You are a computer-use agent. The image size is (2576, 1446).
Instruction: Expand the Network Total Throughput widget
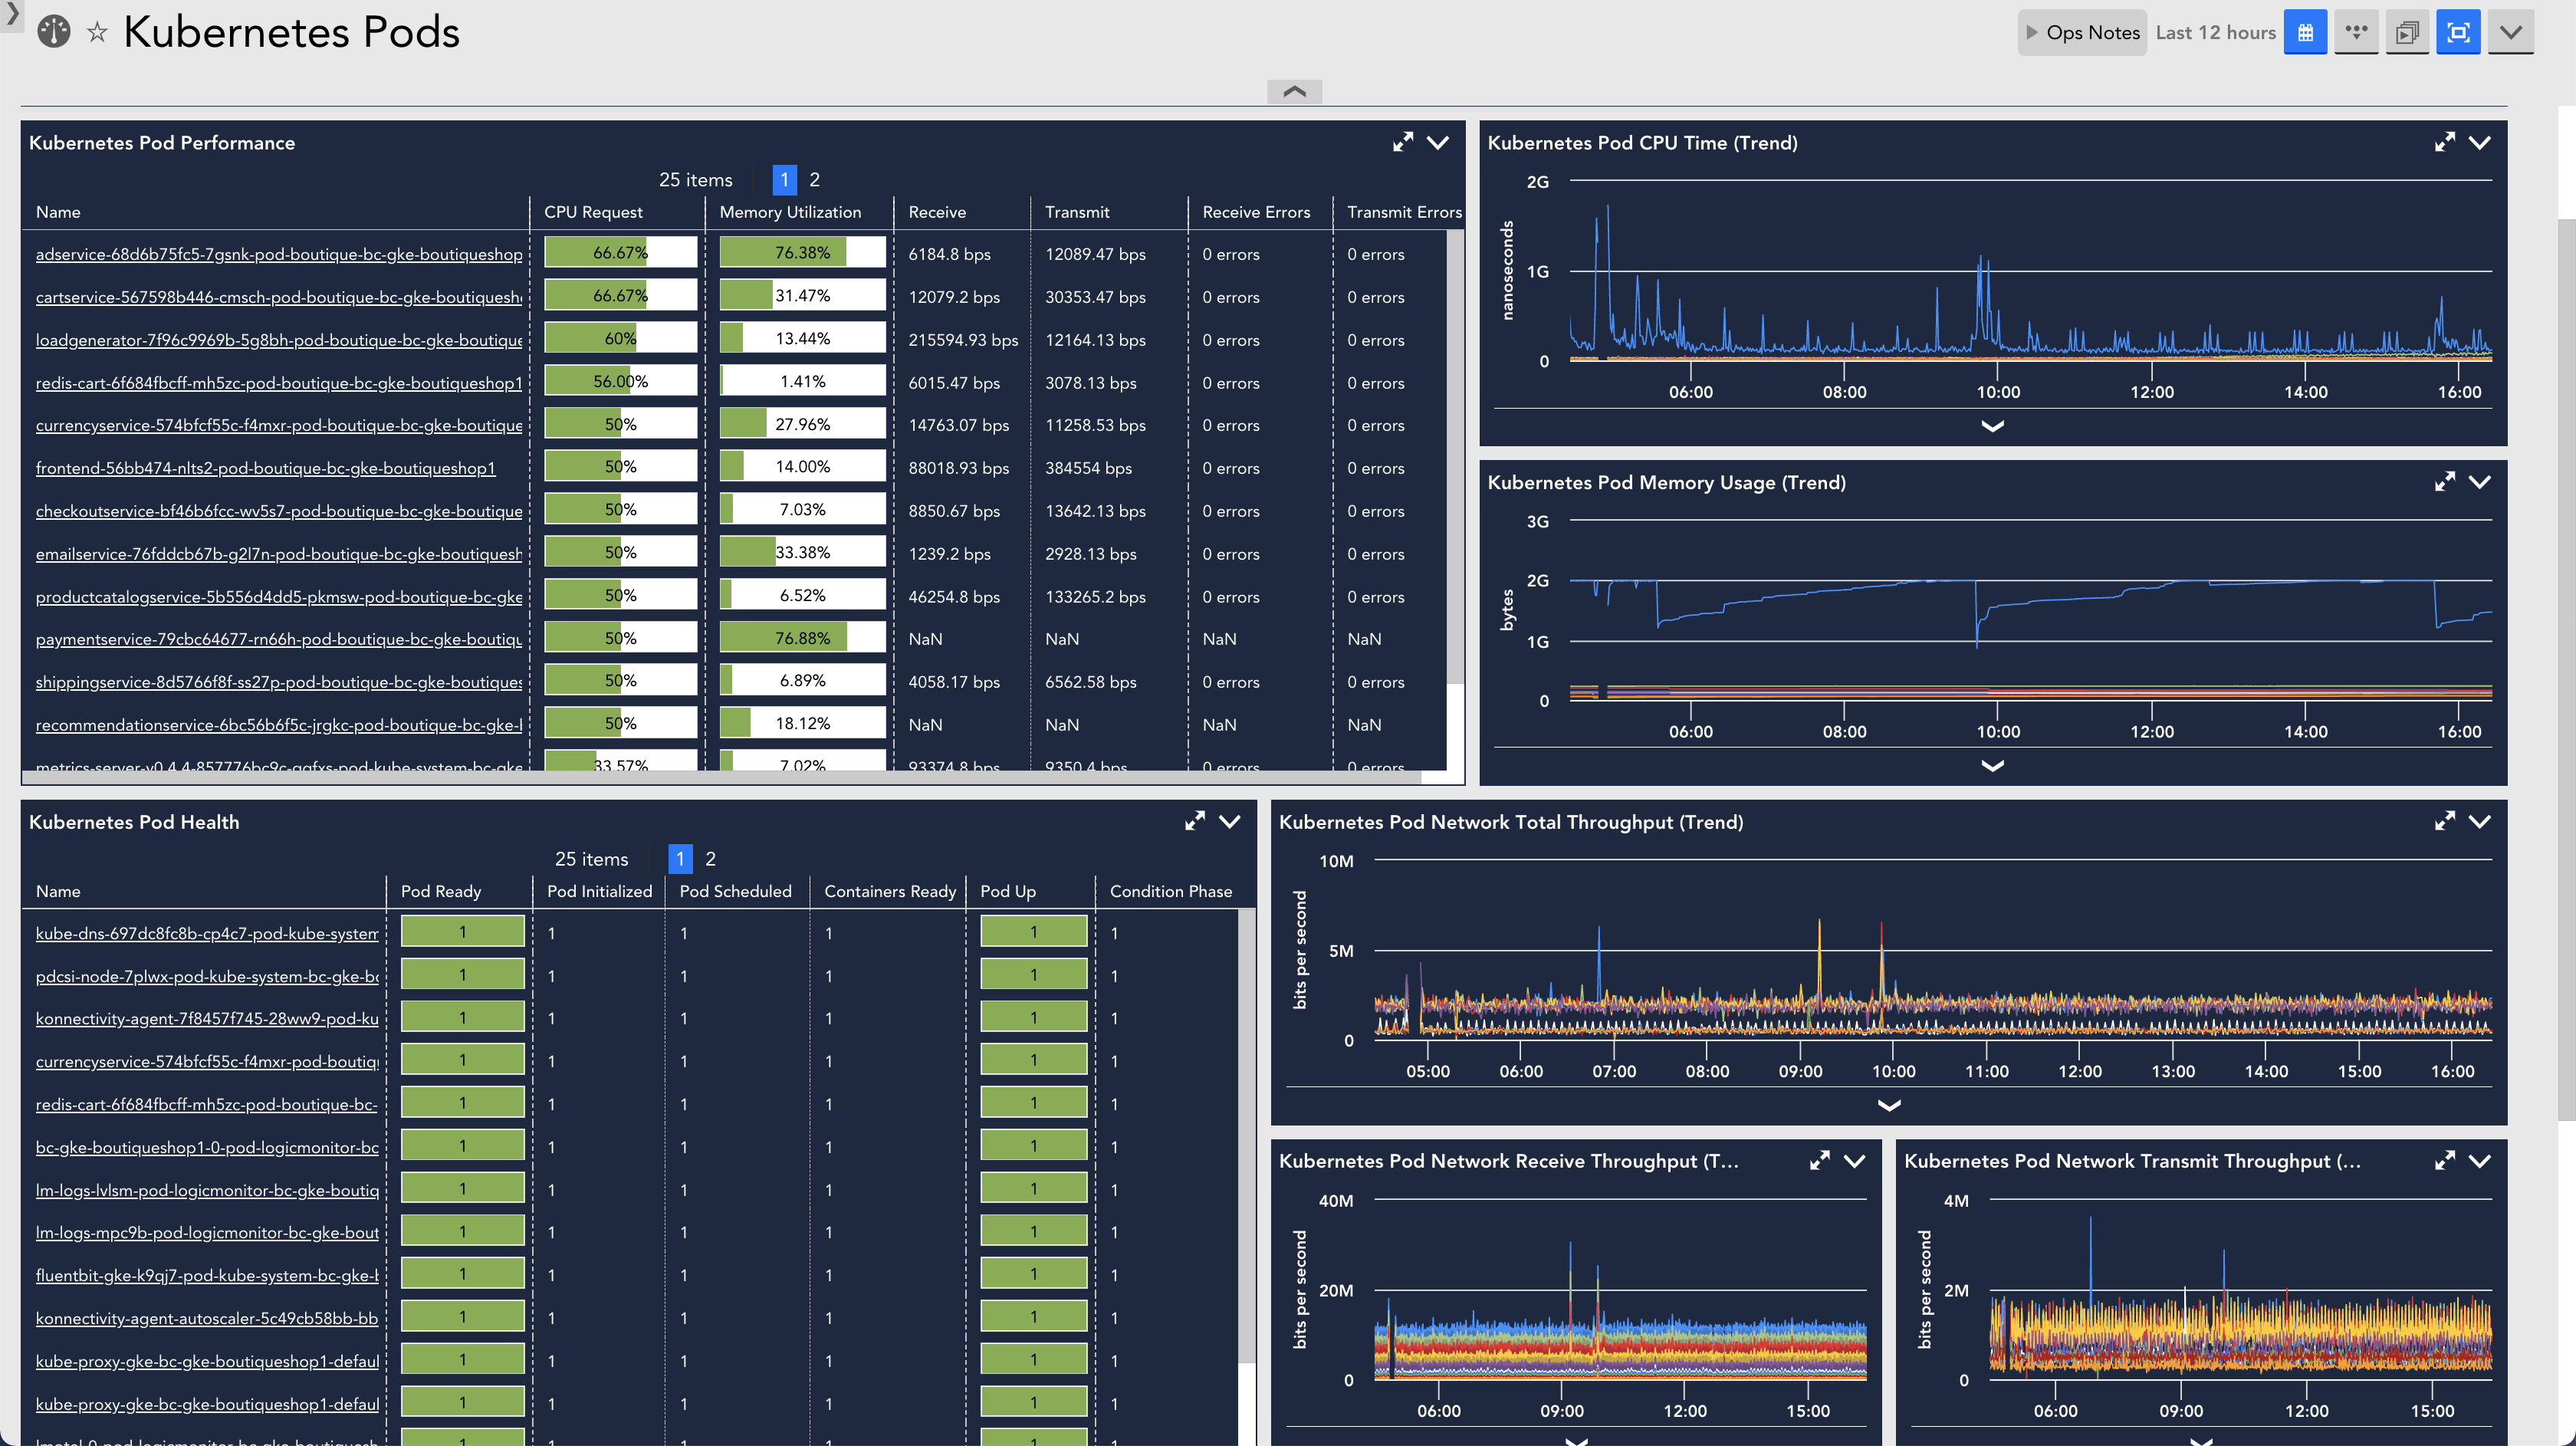2445,821
